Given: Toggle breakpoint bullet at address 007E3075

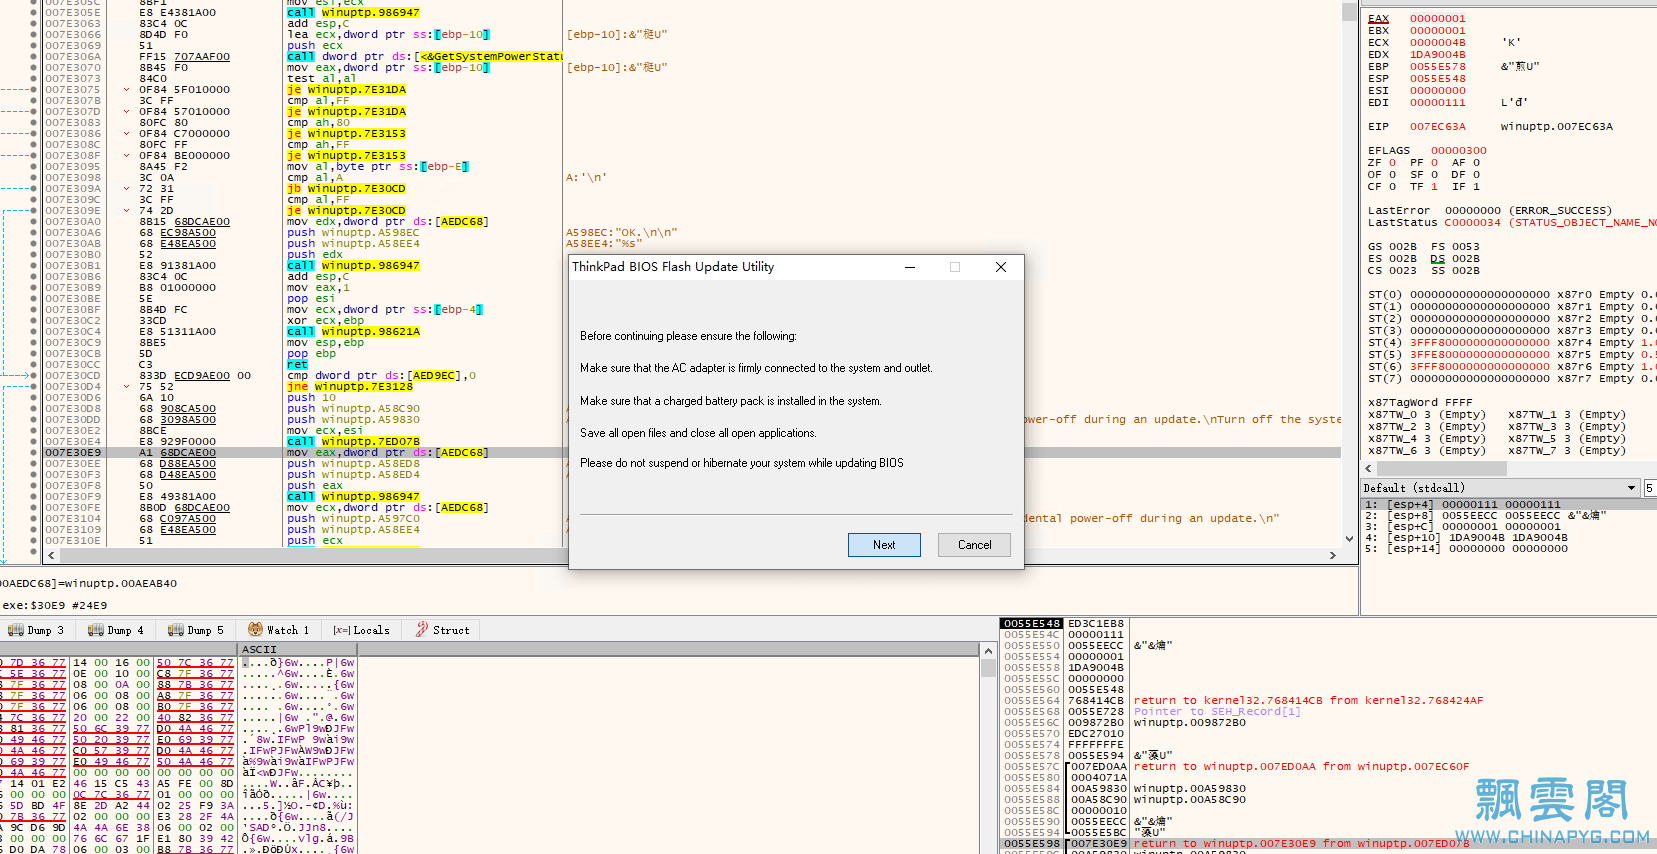Looking at the screenshot, I should [34, 90].
